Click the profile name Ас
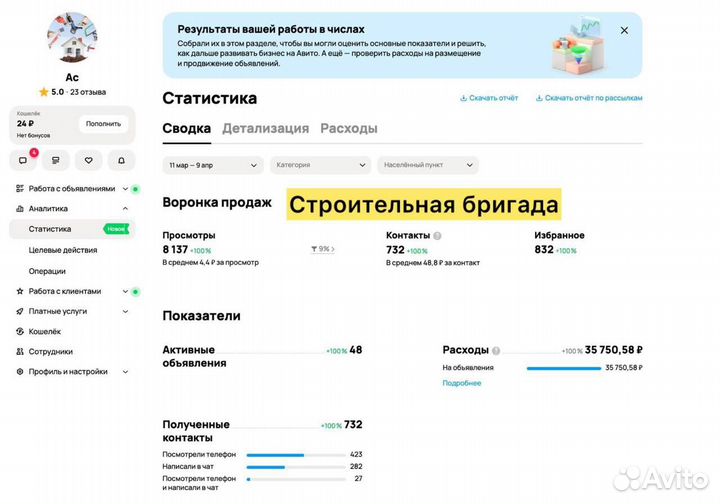 72,77
